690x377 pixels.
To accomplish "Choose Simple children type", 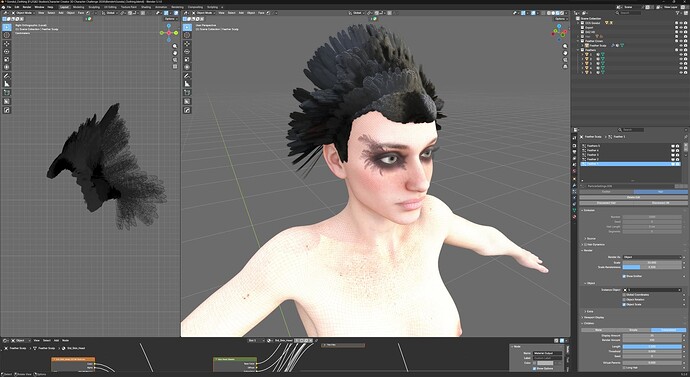I will click(633, 330).
